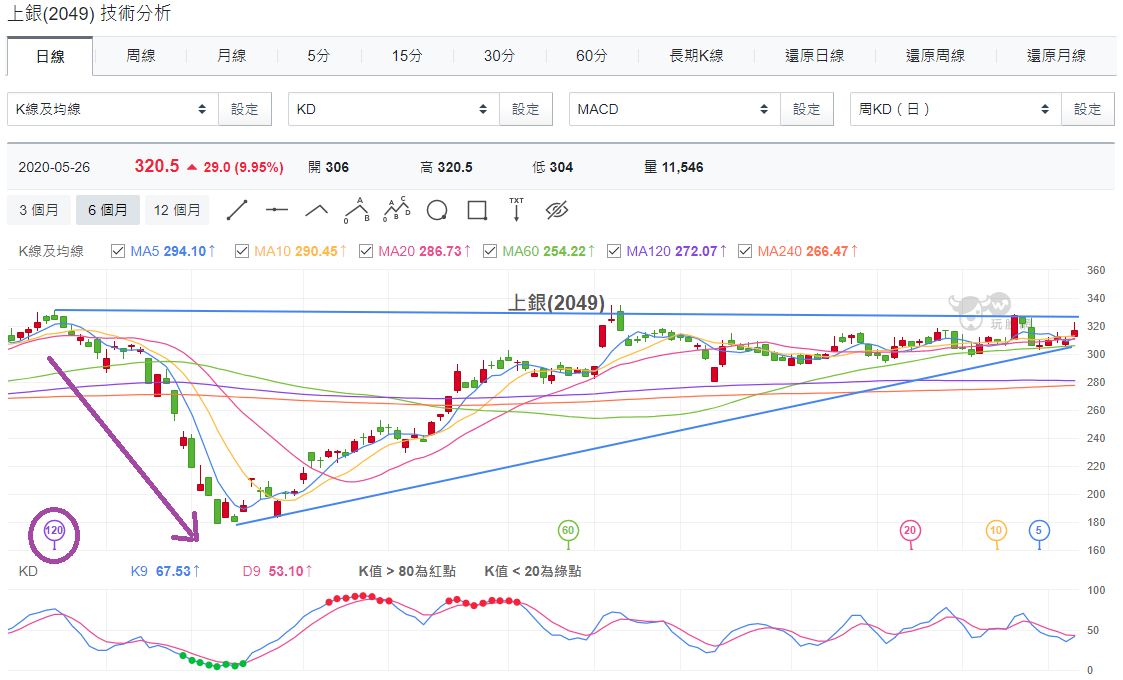This screenshot has width=1123, height=680.
Task: Open the MACD indicator dropdown
Action: (674, 109)
